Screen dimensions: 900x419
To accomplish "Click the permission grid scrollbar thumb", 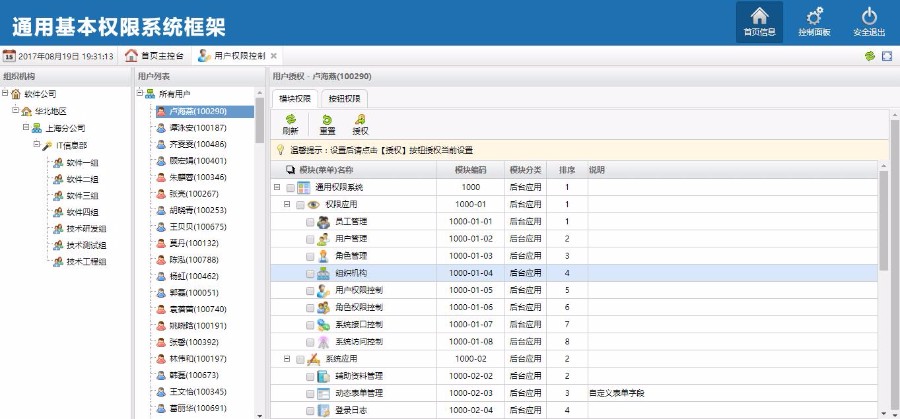I will click(x=884, y=220).
